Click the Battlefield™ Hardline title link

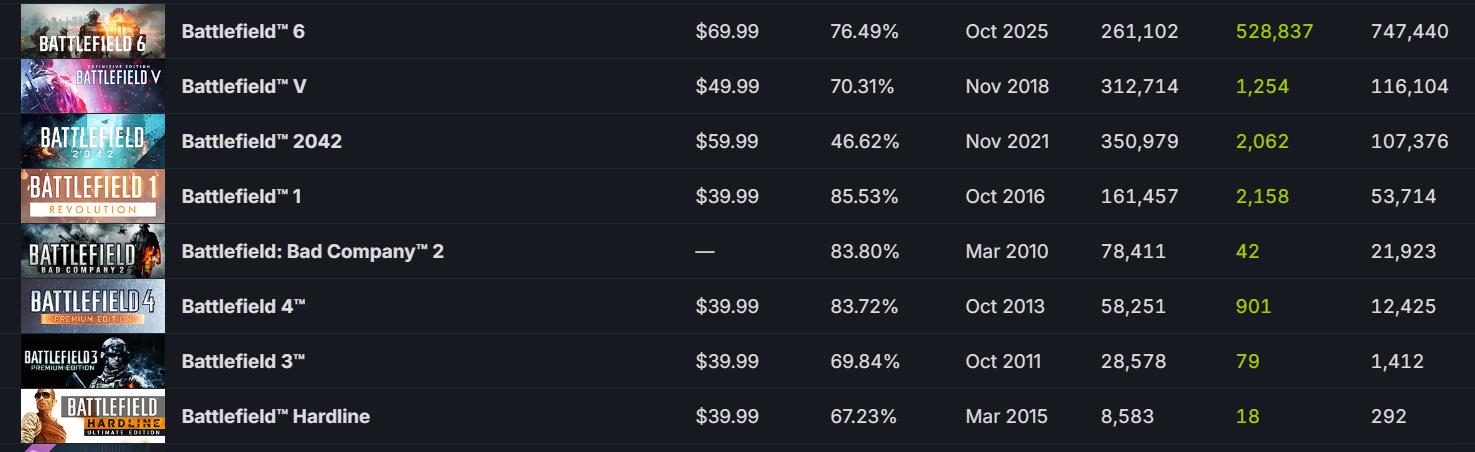pos(276,416)
